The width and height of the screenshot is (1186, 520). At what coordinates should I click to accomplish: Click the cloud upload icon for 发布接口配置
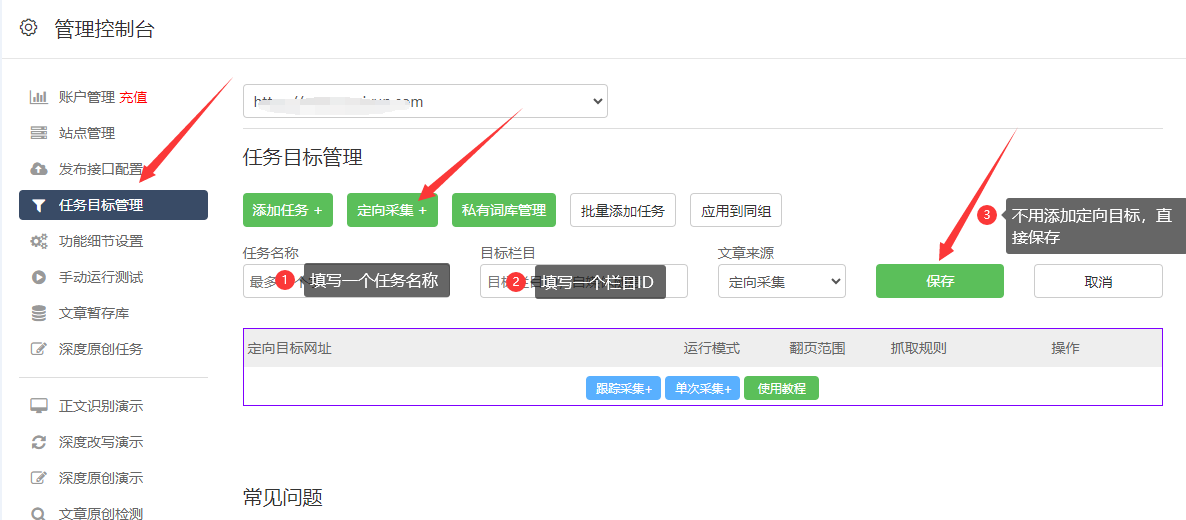click(39, 169)
